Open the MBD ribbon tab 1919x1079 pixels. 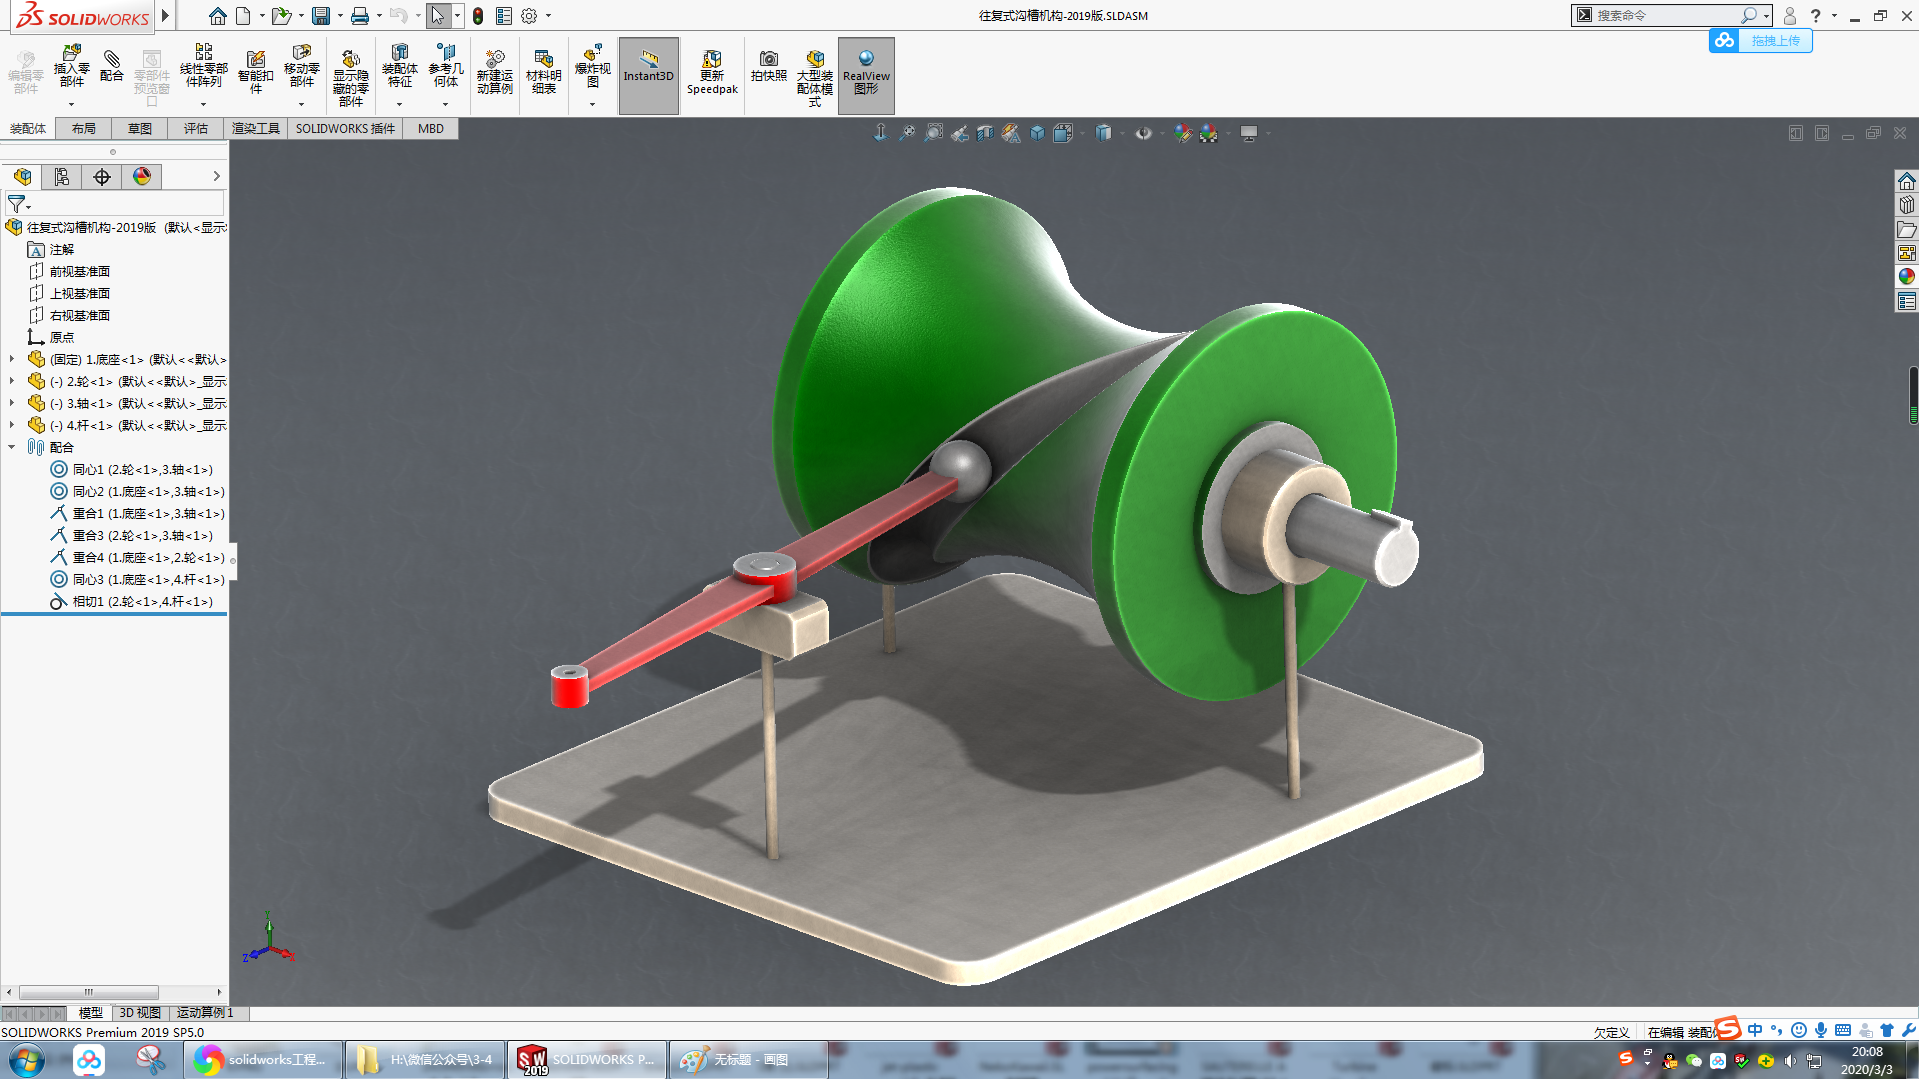[x=431, y=129]
